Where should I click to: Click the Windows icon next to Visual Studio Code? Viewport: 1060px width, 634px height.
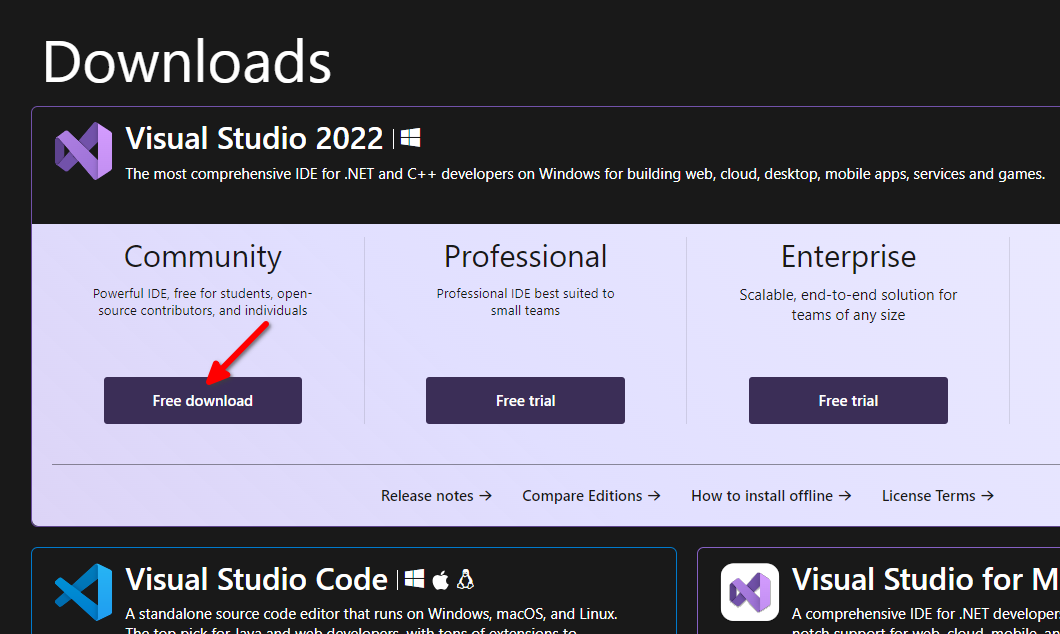pyautogui.click(x=414, y=579)
